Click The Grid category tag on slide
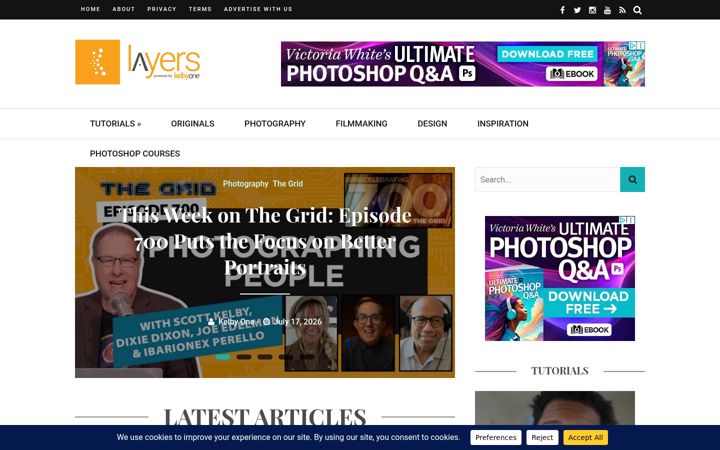Viewport: 720px width, 450px height. coord(288,184)
